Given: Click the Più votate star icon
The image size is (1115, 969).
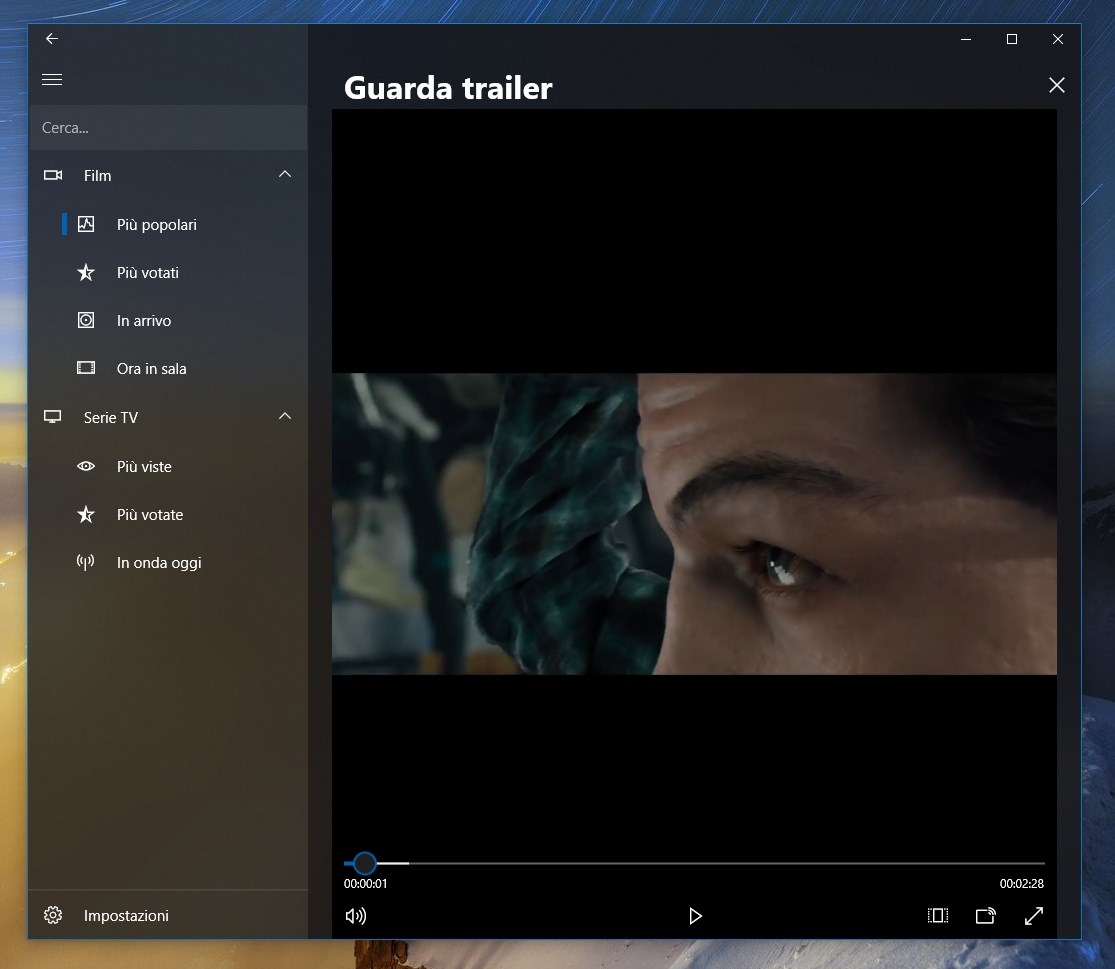Looking at the screenshot, I should (86, 514).
